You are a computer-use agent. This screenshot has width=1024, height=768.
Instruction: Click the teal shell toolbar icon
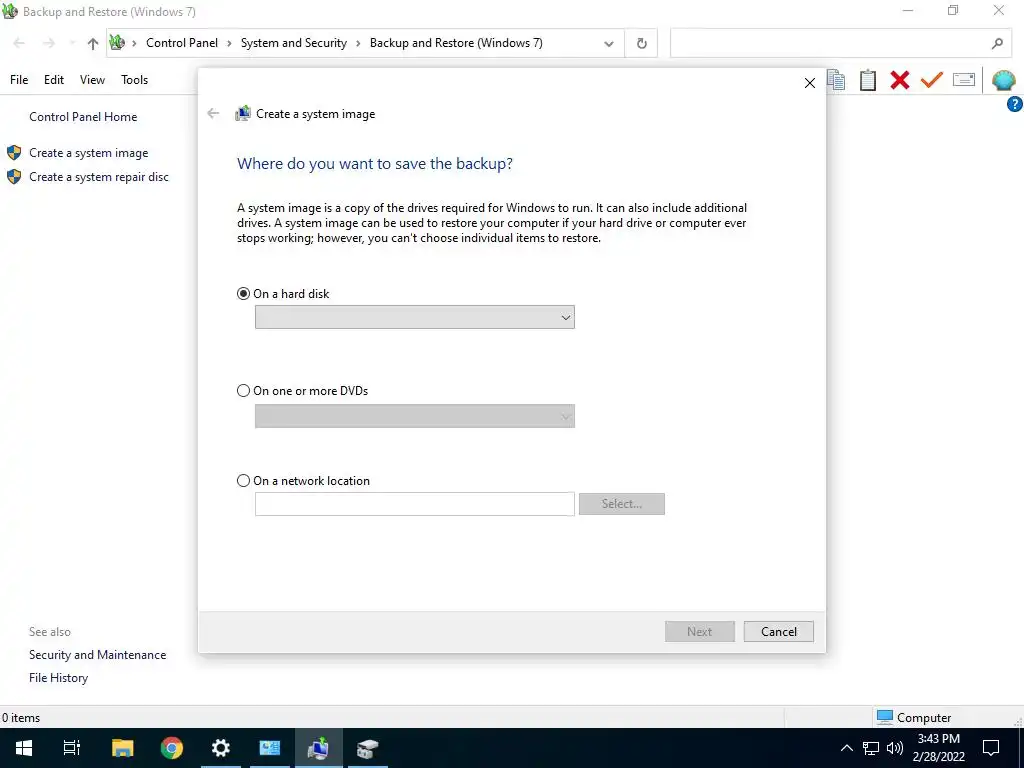point(1004,80)
